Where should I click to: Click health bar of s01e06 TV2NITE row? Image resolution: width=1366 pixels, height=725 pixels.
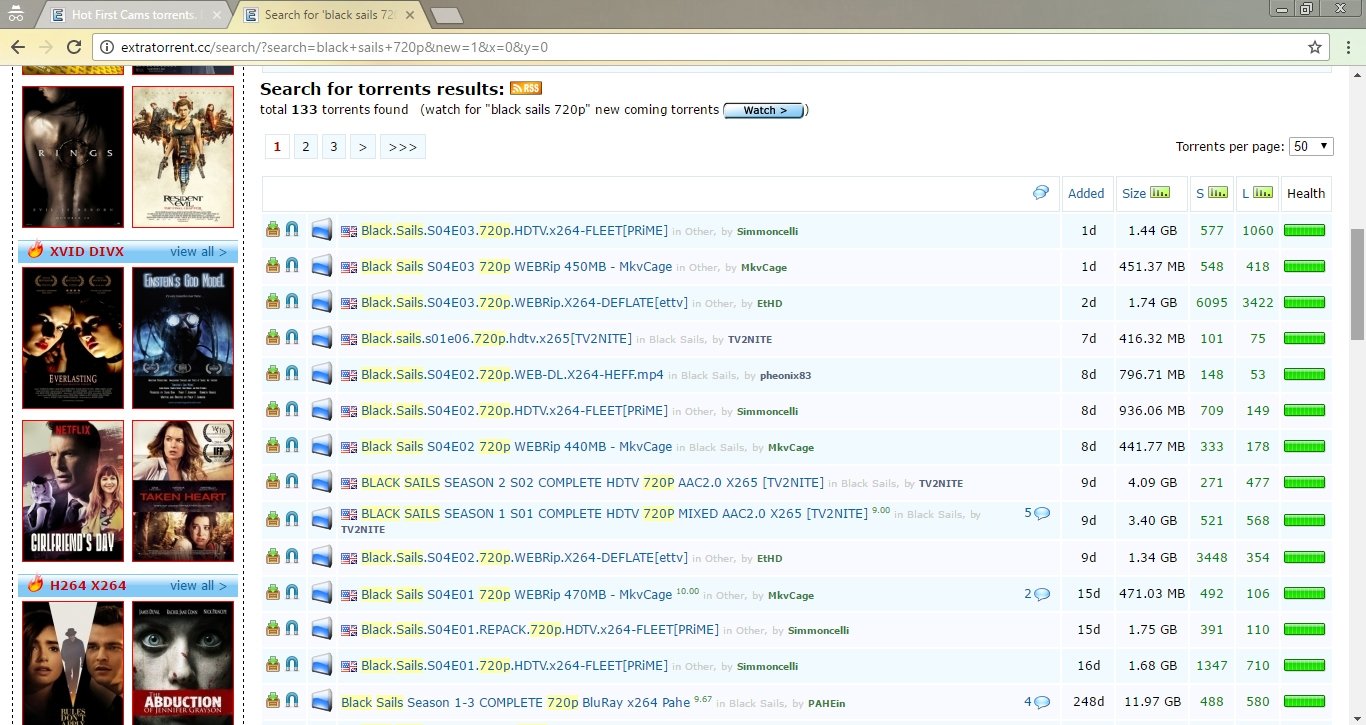point(1304,338)
